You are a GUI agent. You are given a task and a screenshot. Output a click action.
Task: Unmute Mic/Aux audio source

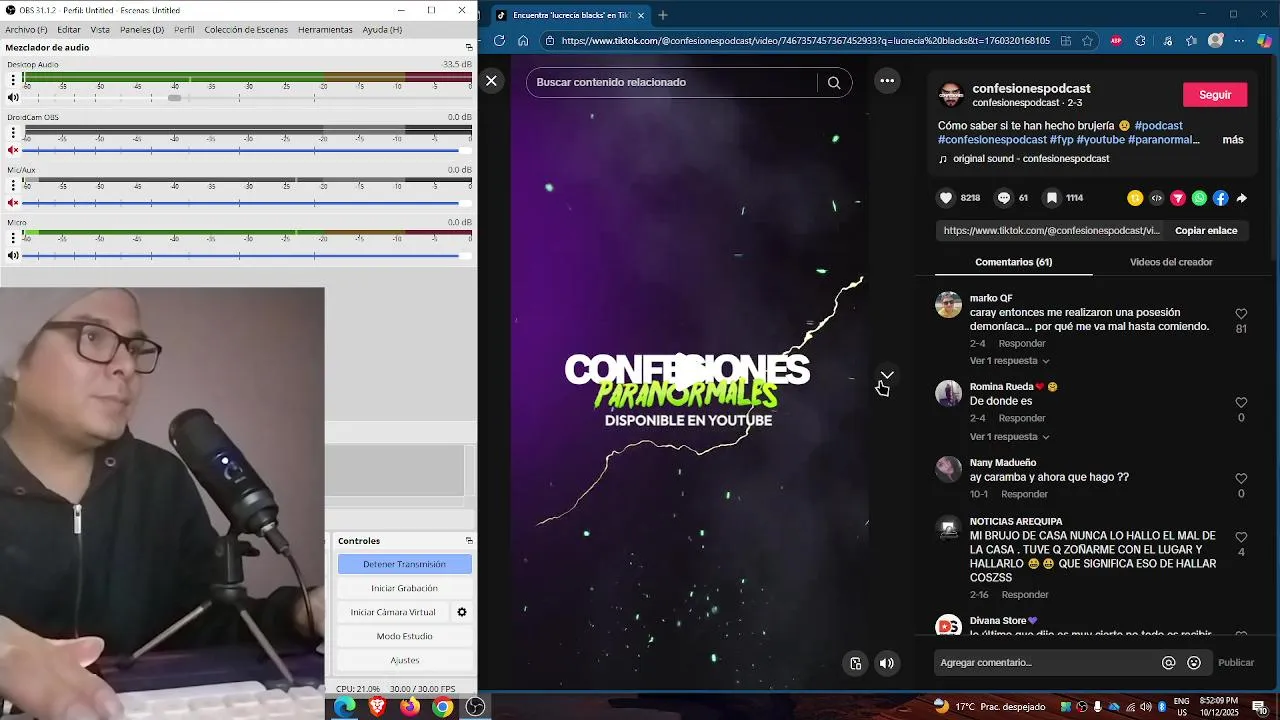tap(13, 203)
